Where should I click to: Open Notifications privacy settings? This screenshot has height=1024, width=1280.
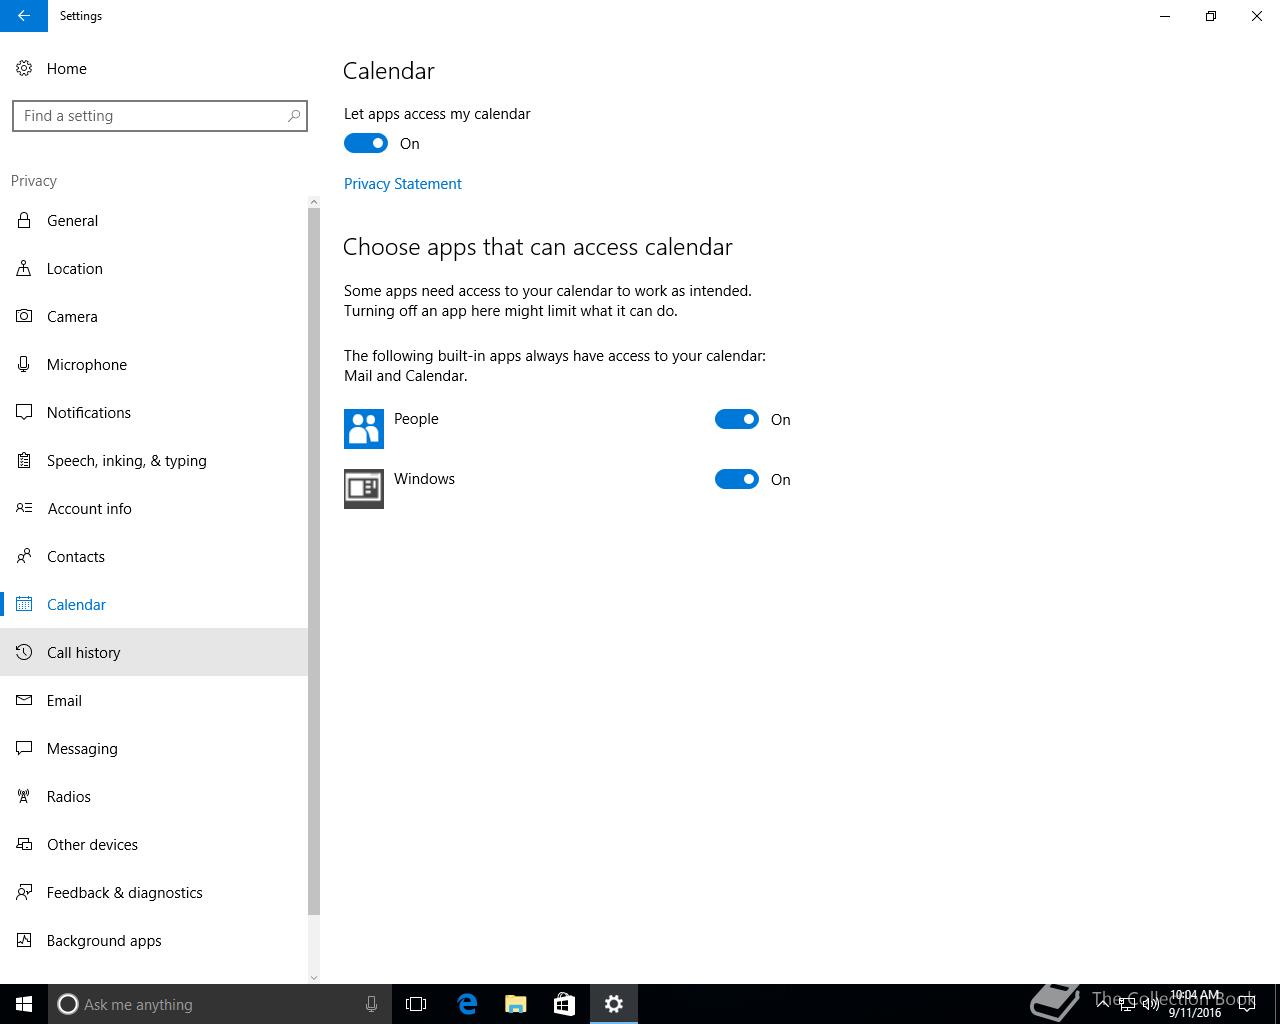(154, 412)
